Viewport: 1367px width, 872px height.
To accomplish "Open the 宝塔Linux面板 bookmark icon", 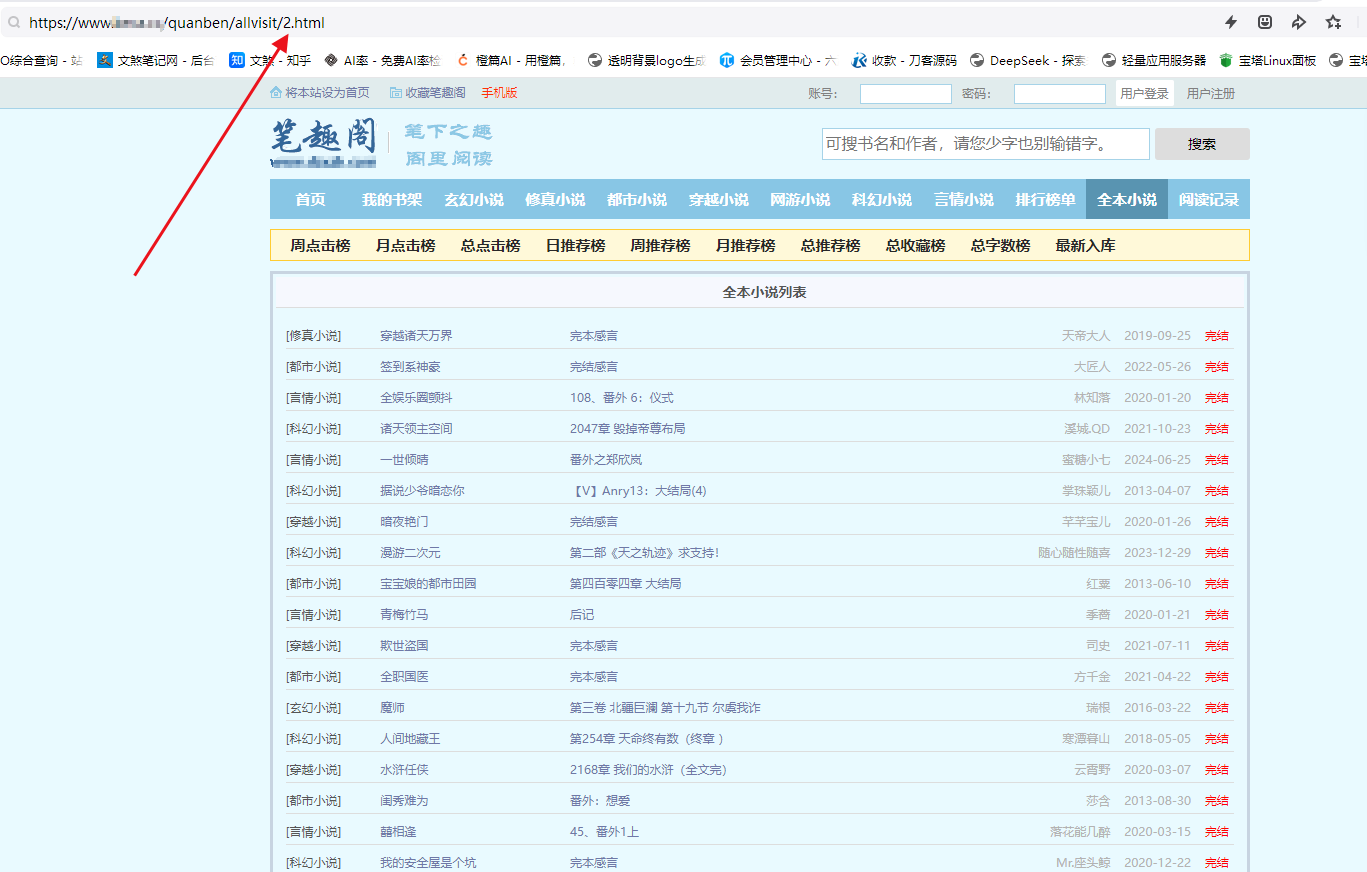I will pos(1226,60).
